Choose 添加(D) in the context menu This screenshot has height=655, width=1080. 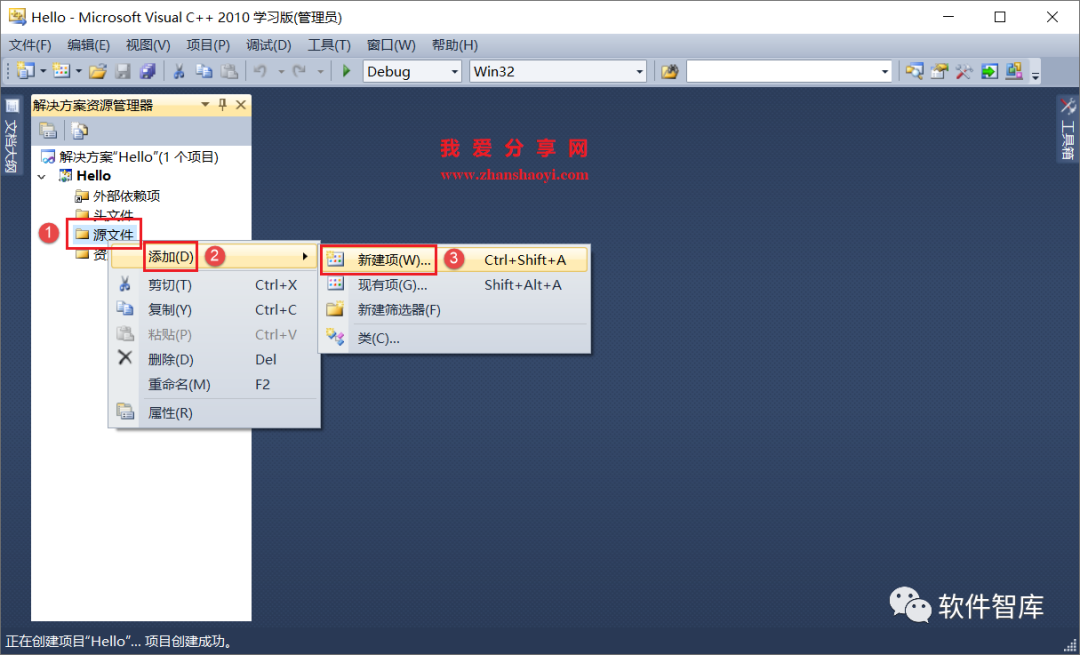(214, 257)
